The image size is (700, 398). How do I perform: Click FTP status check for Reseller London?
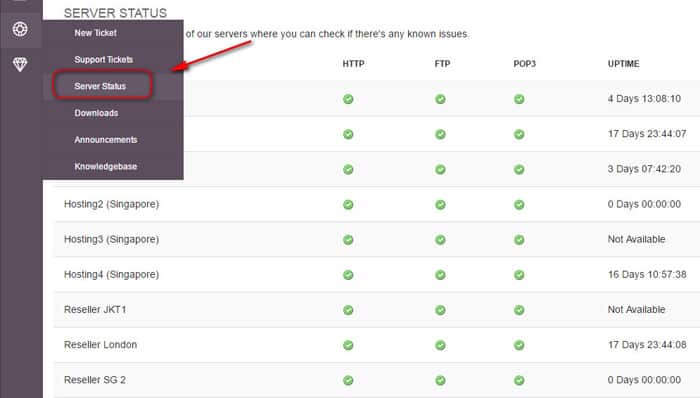pos(440,345)
